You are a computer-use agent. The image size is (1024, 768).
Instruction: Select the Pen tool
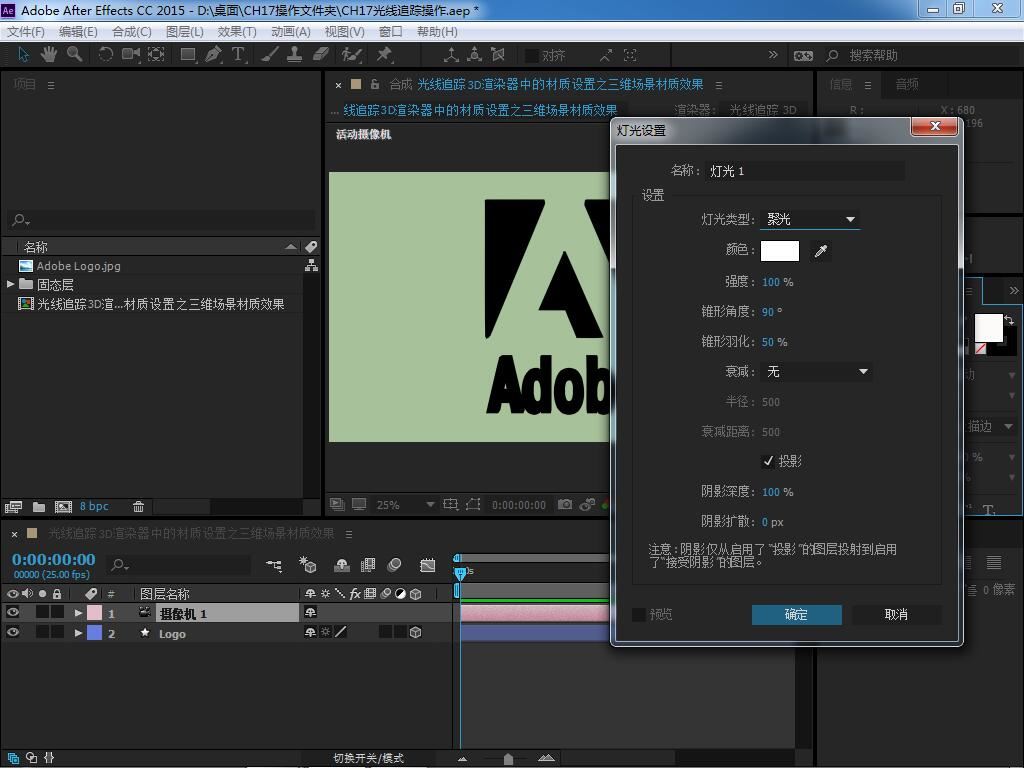point(213,55)
